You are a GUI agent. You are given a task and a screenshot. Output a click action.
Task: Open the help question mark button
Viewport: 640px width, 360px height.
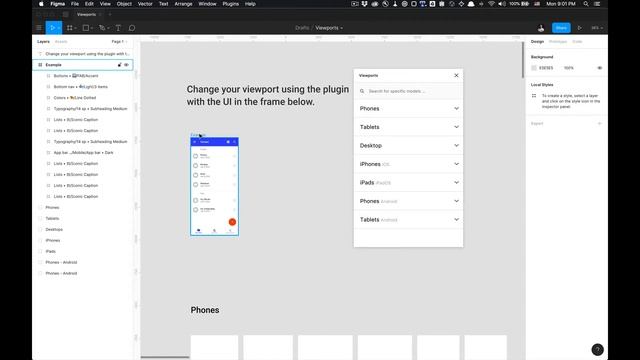(x=597, y=350)
